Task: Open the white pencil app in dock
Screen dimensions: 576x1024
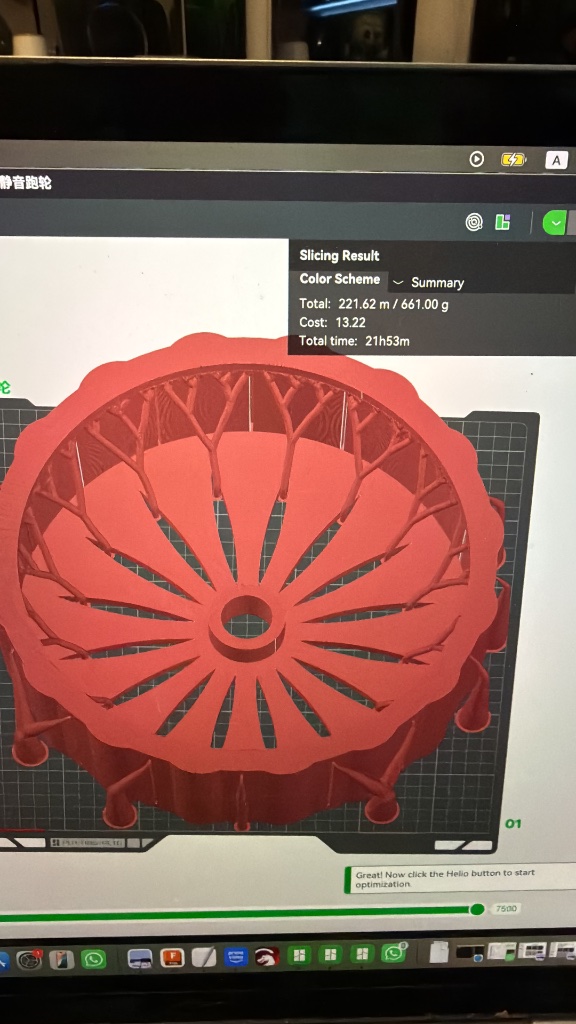Action: pyautogui.click(x=204, y=957)
